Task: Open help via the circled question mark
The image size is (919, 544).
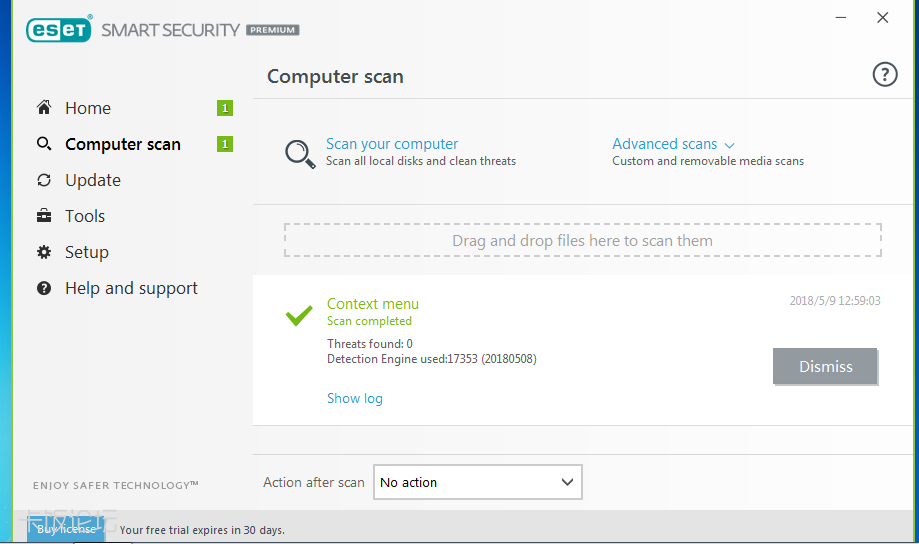Action: pyautogui.click(x=885, y=74)
